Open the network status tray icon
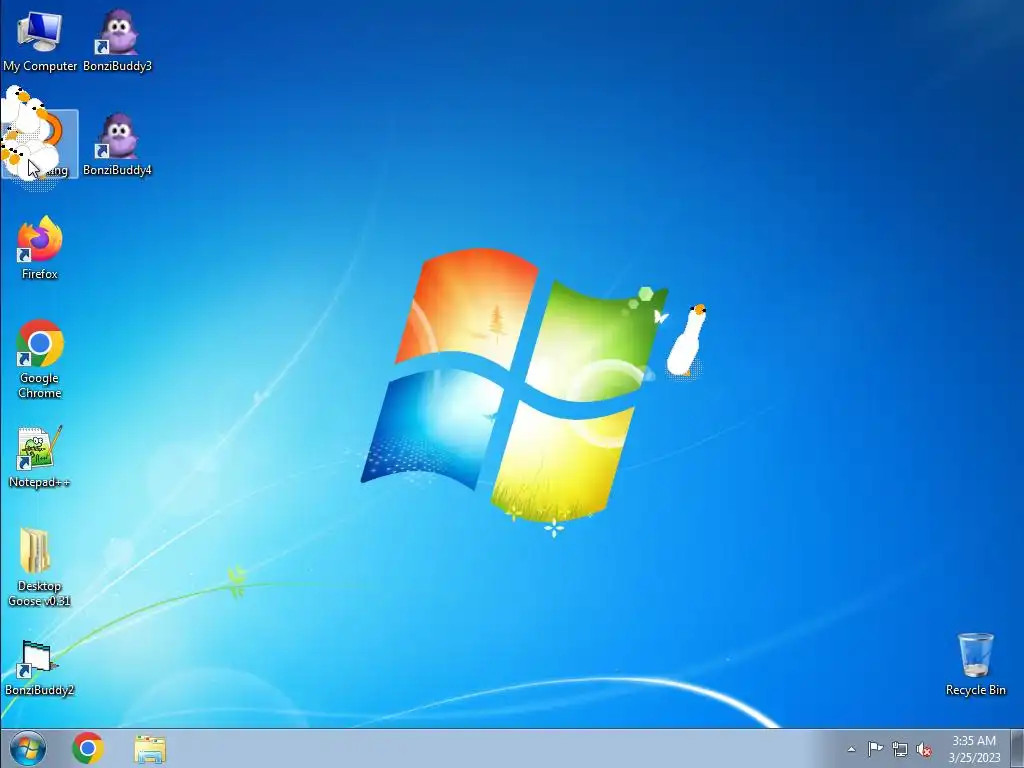 900,750
